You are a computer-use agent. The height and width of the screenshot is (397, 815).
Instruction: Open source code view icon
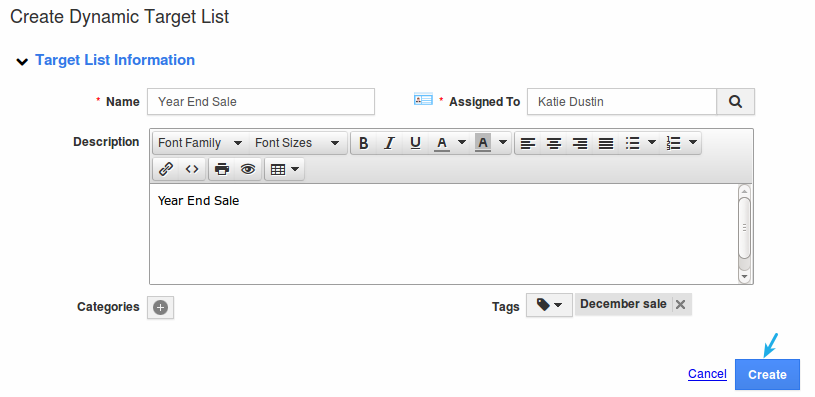(192, 169)
